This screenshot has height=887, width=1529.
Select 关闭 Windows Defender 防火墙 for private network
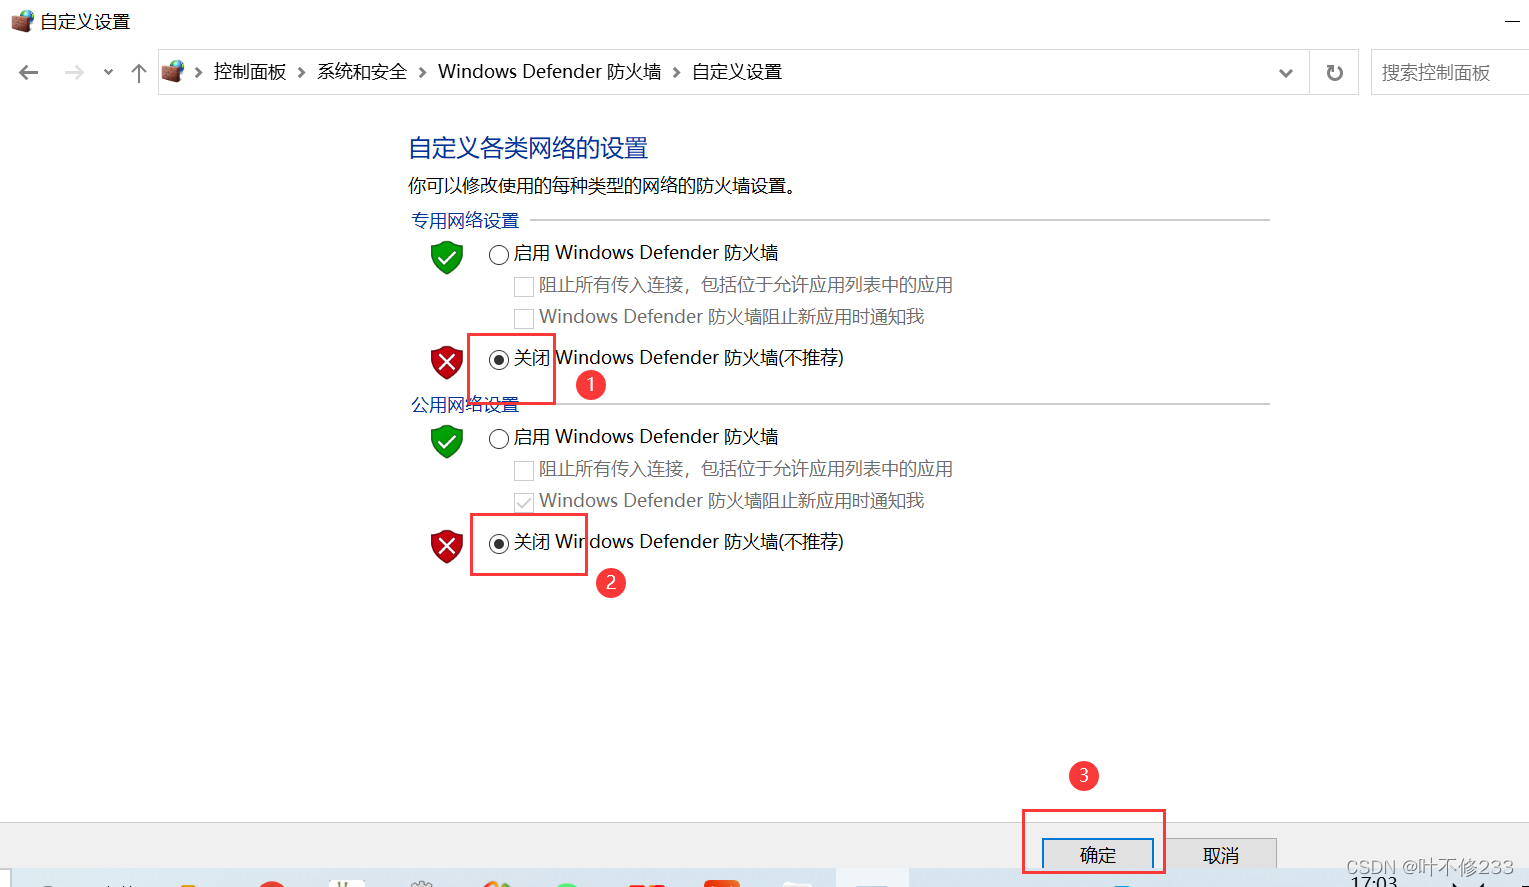(x=499, y=359)
